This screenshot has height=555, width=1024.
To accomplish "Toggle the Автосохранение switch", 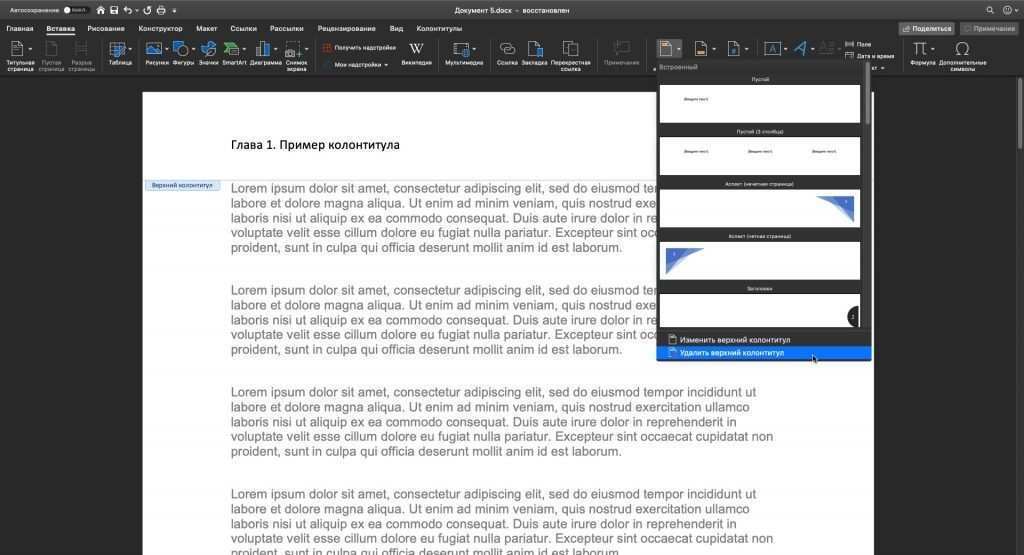I will pyautogui.click(x=76, y=10).
